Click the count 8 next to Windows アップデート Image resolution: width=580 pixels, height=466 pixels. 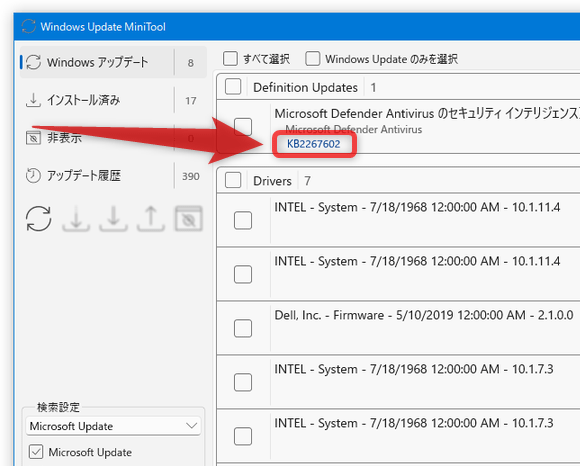coord(190,63)
